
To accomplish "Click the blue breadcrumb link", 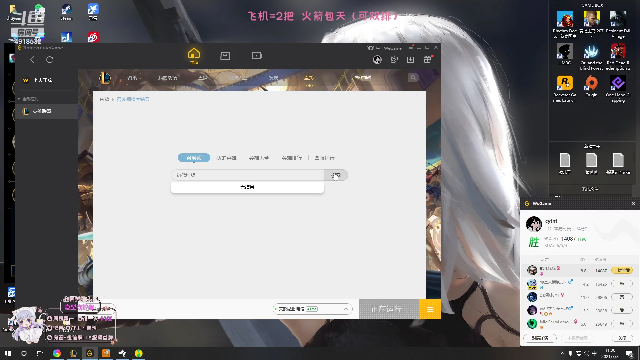I will pos(133,99).
